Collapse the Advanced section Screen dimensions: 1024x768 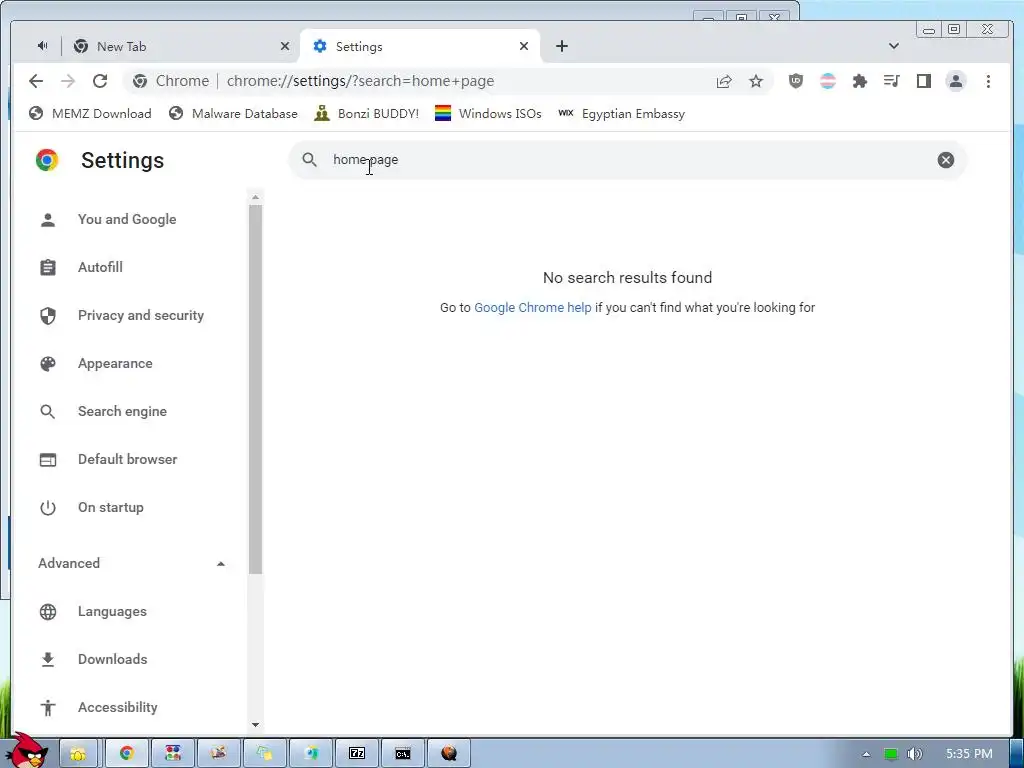[x=221, y=564]
